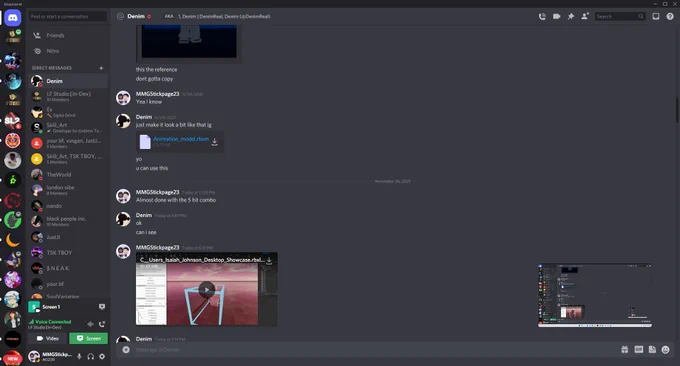The height and width of the screenshot is (366, 680).
Task: Open the help icon
Action: (x=670, y=16)
